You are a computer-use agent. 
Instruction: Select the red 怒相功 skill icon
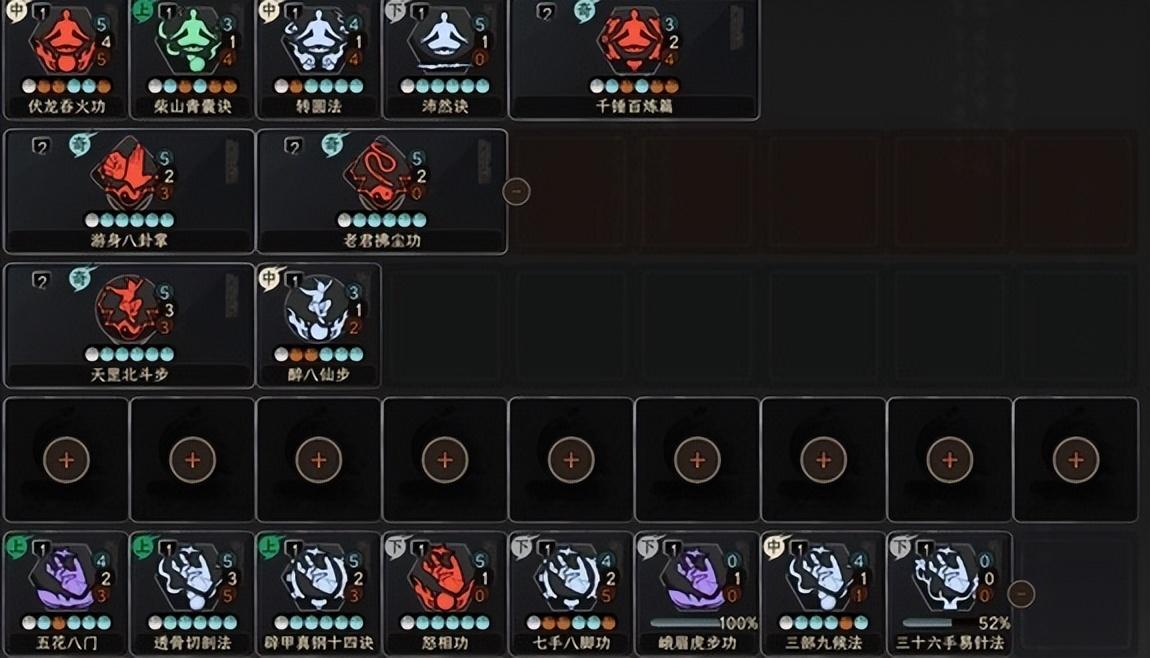coord(444,580)
